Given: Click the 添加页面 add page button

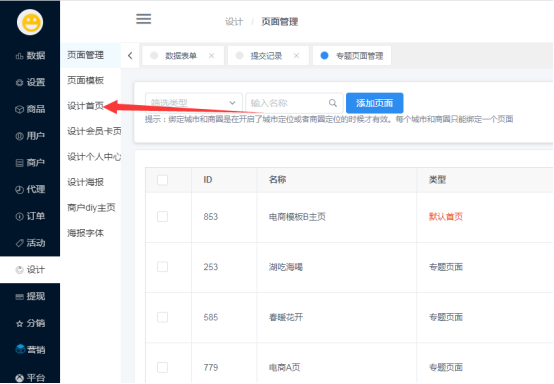Looking at the screenshot, I should tap(375, 103).
